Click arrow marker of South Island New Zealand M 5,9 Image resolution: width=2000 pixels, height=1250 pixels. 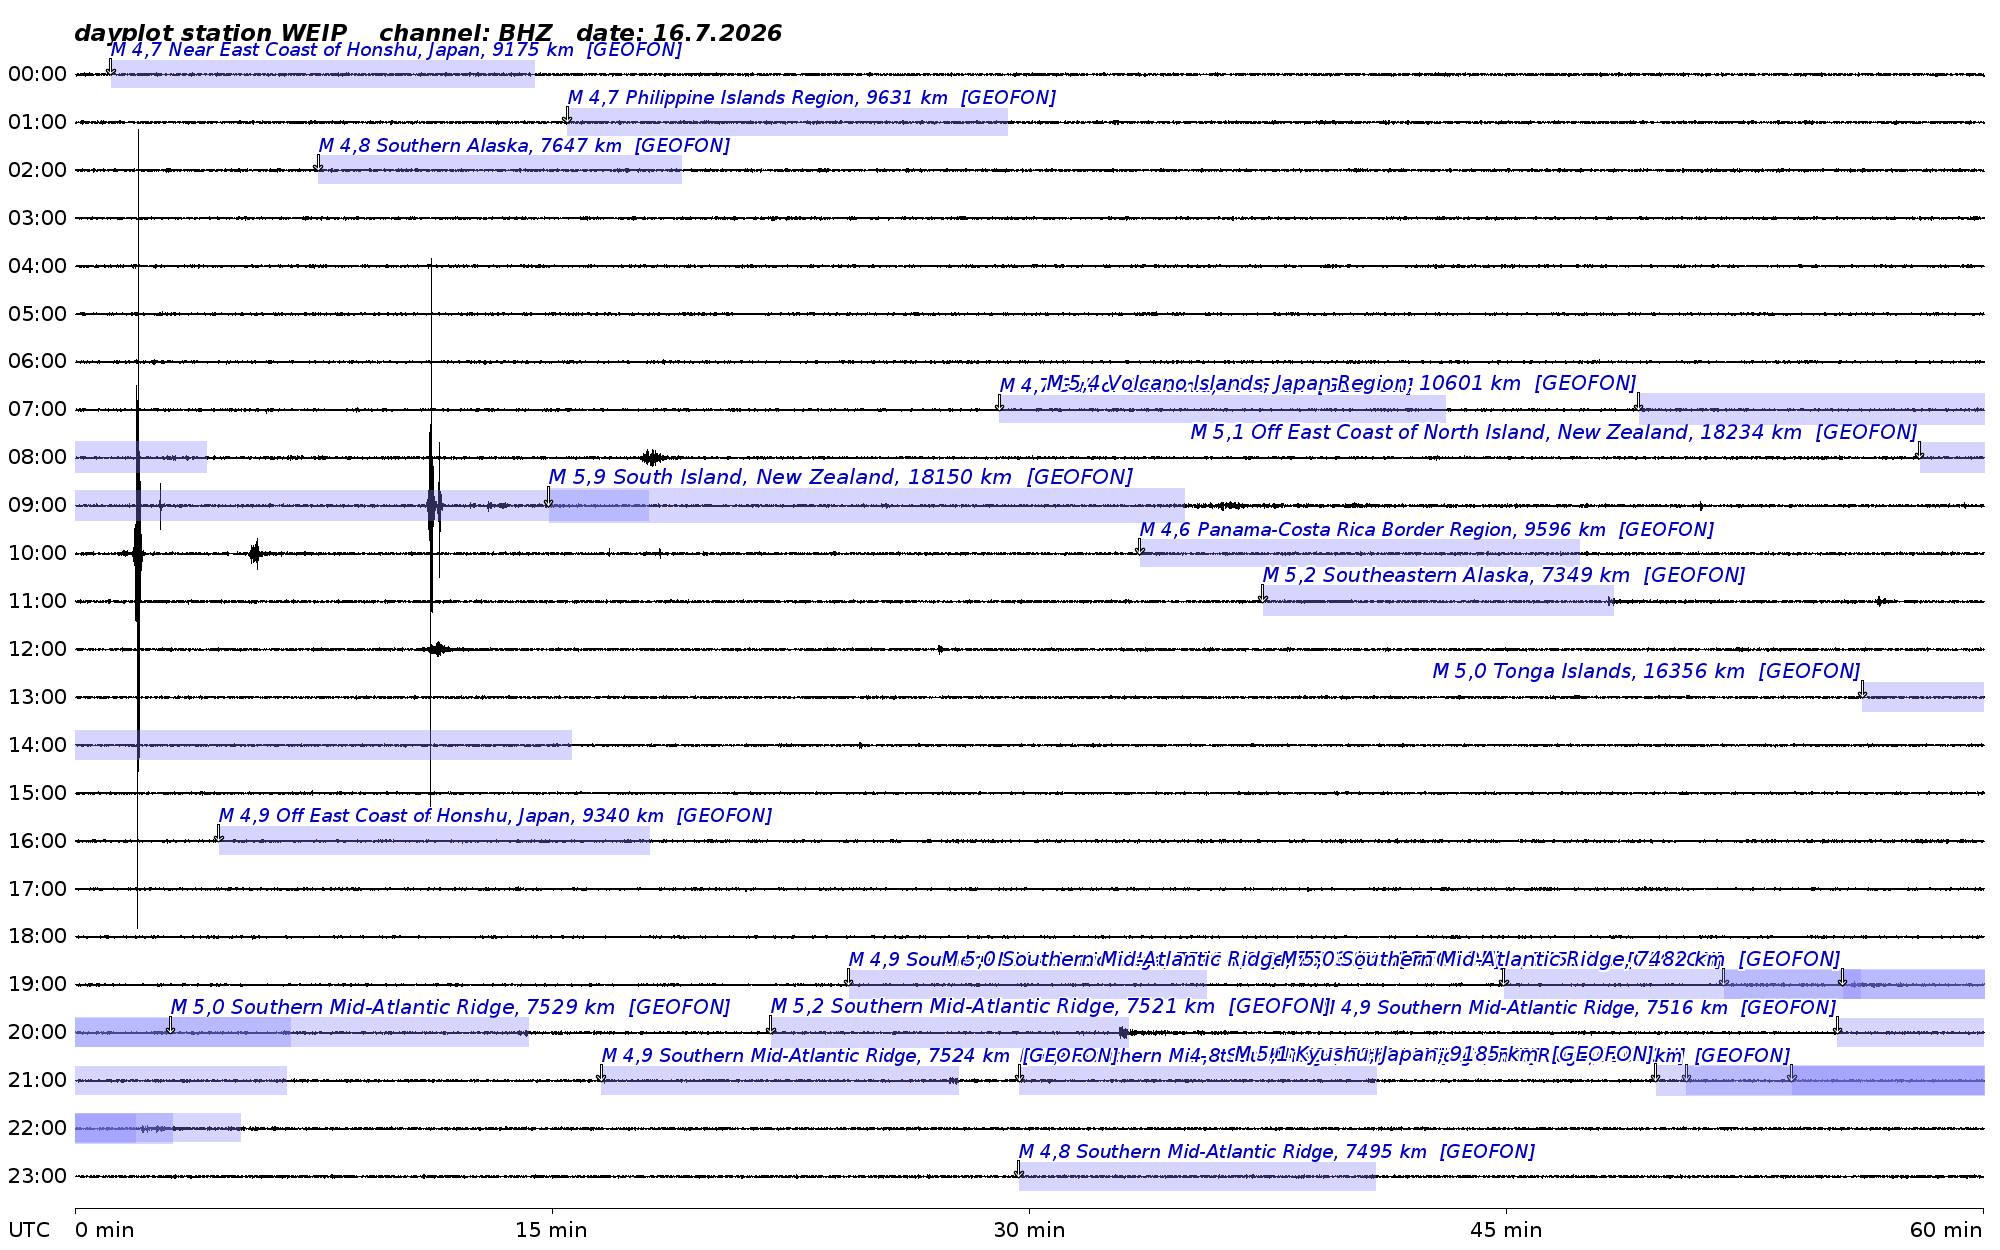(549, 496)
